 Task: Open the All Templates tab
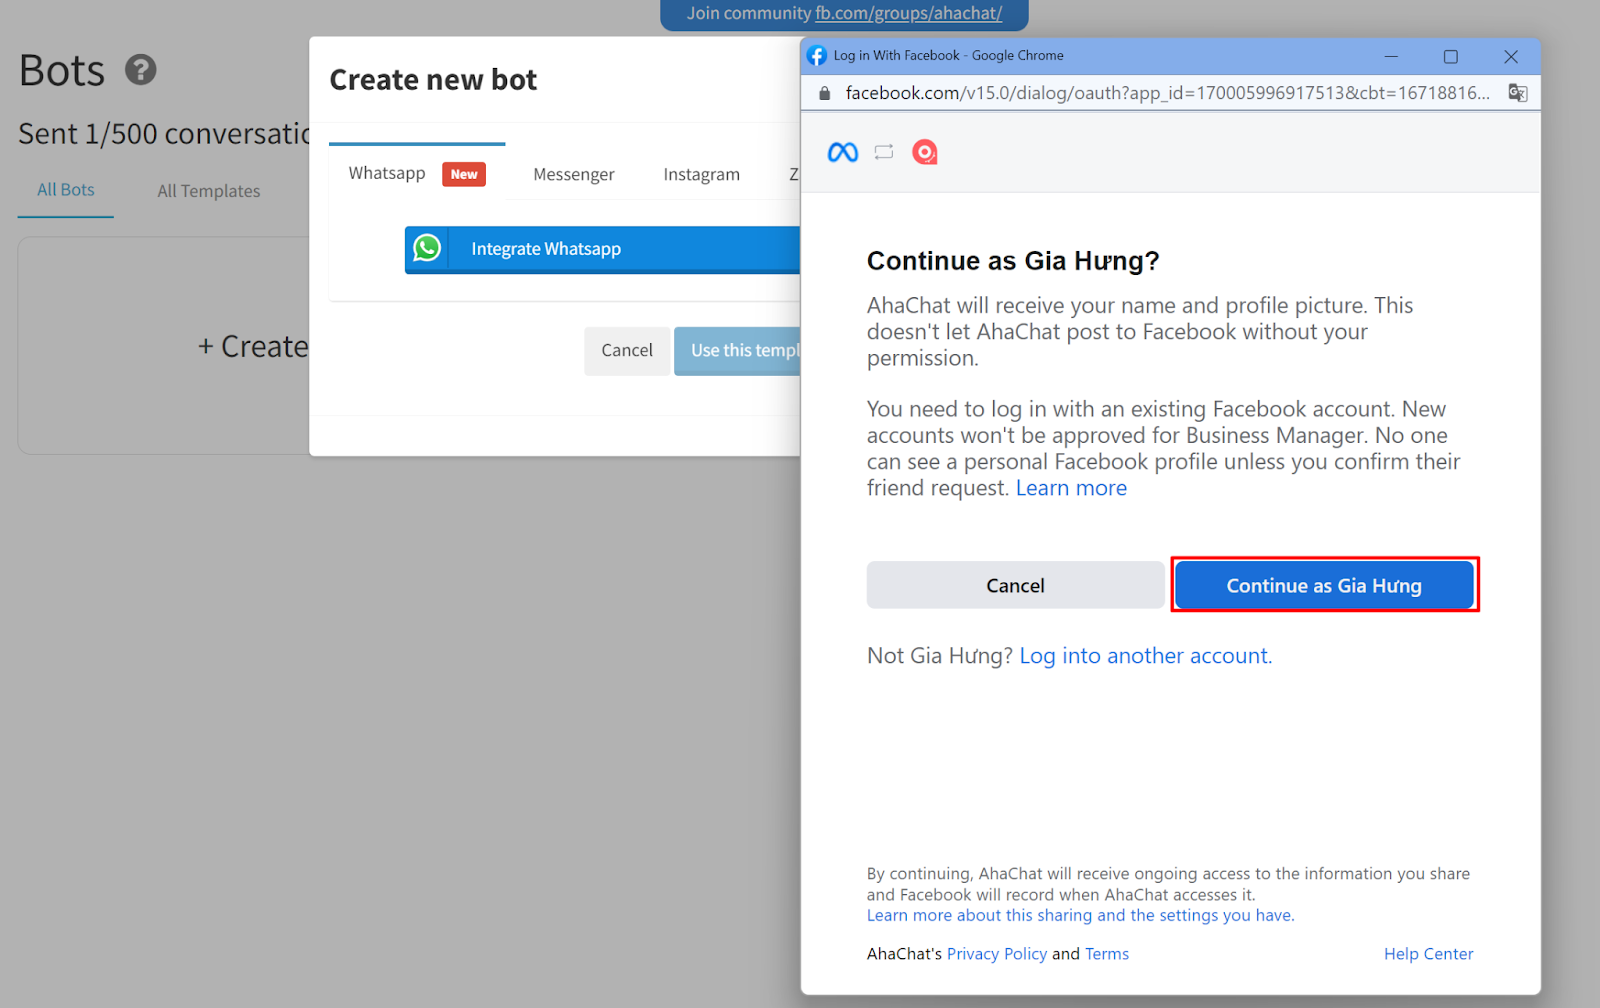tap(209, 191)
